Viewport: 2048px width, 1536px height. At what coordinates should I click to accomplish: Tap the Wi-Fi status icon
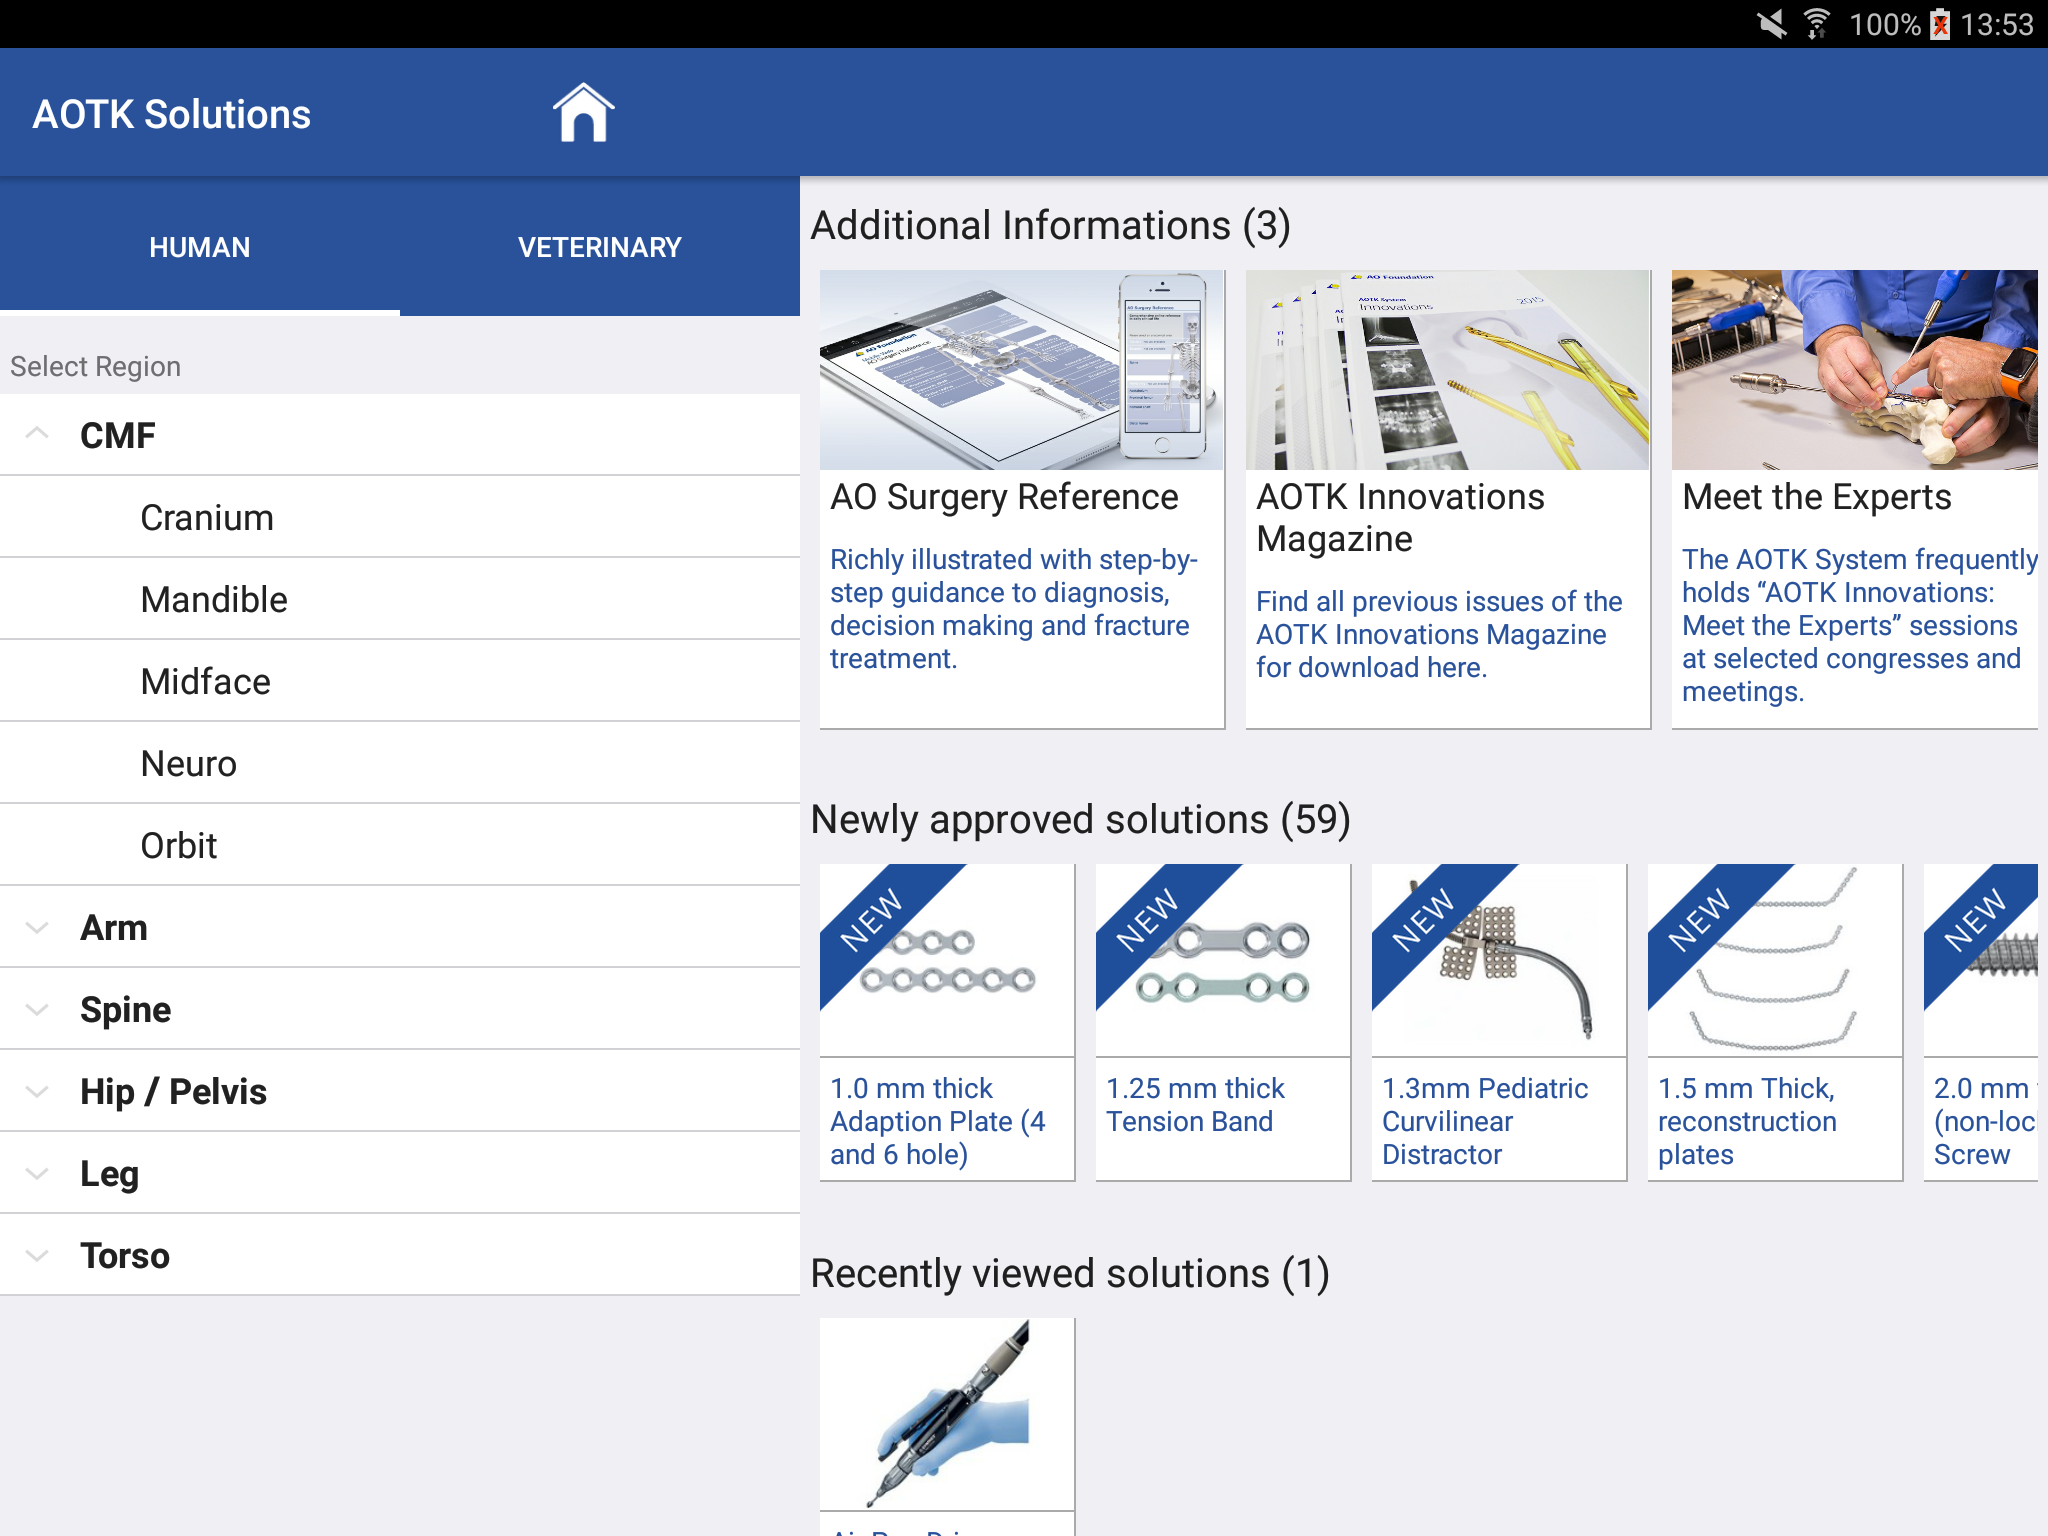click(1817, 24)
